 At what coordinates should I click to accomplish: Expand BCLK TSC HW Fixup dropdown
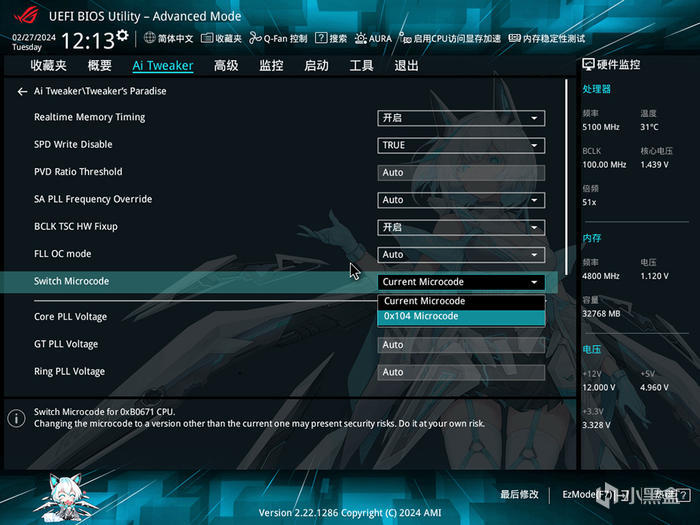(x=461, y=227)
